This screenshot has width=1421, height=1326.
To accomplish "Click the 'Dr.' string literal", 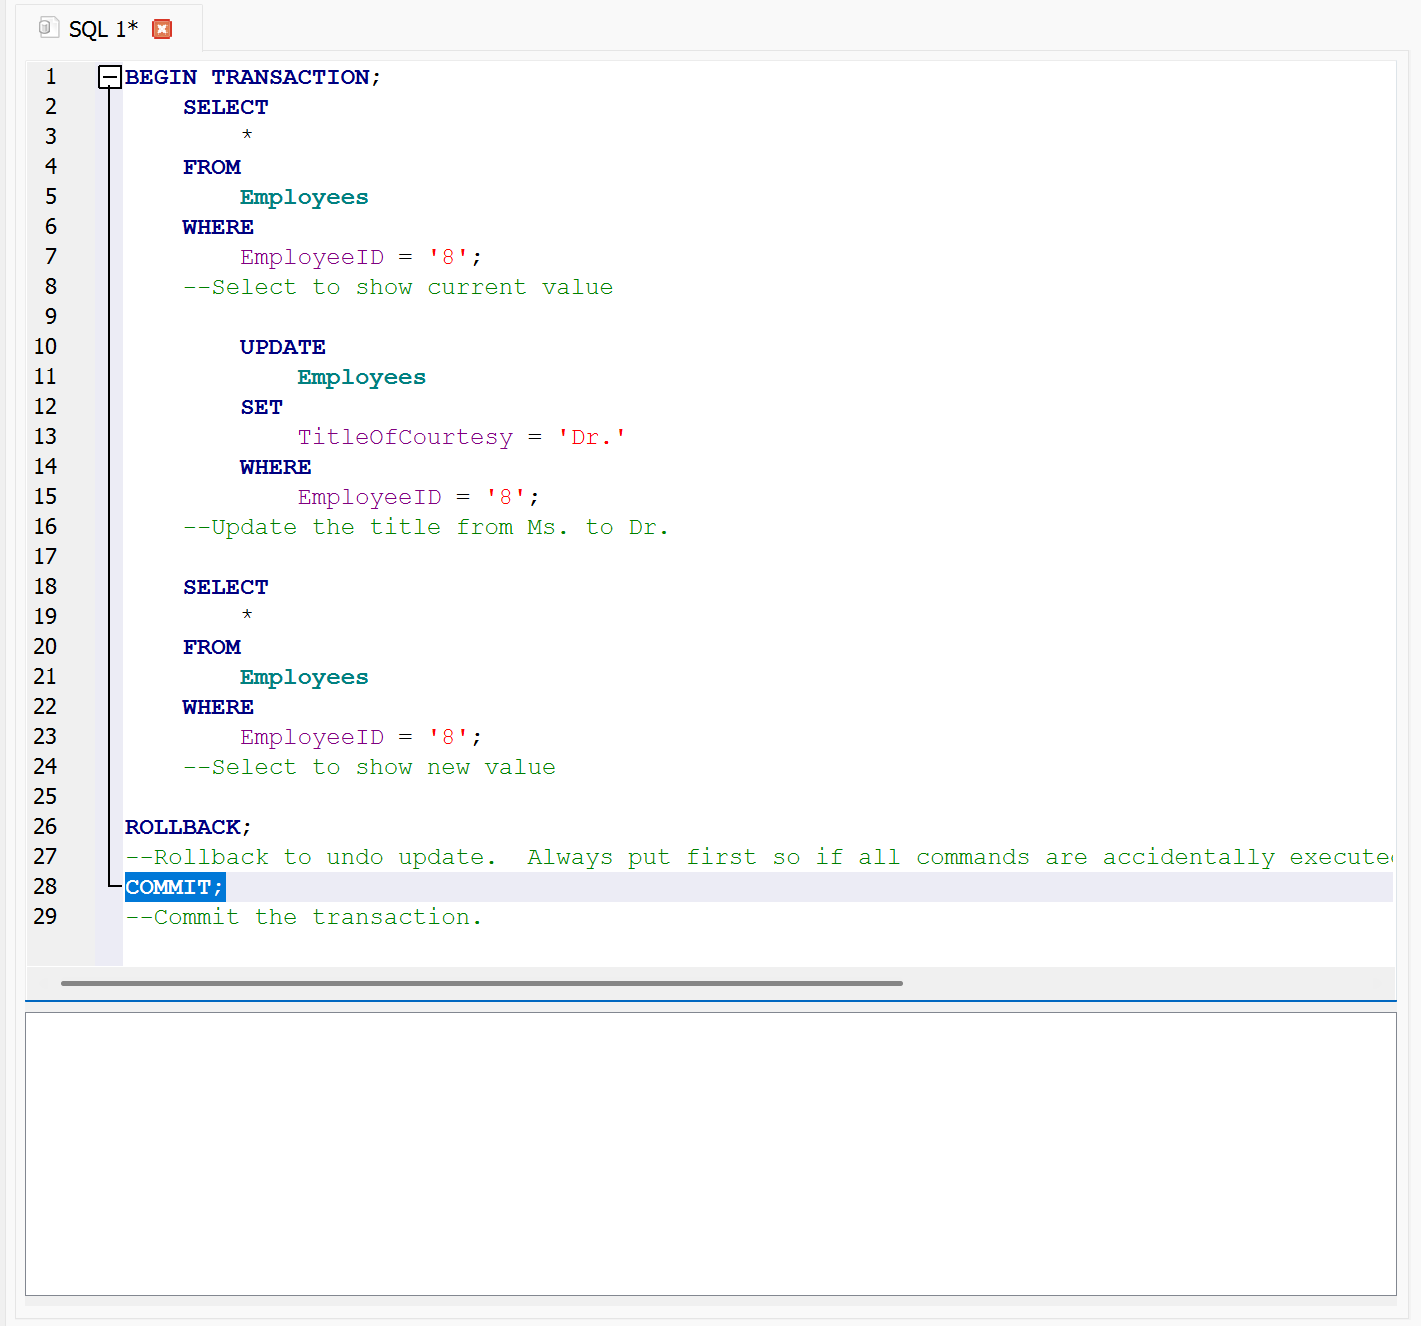I will tap(591, 437).
